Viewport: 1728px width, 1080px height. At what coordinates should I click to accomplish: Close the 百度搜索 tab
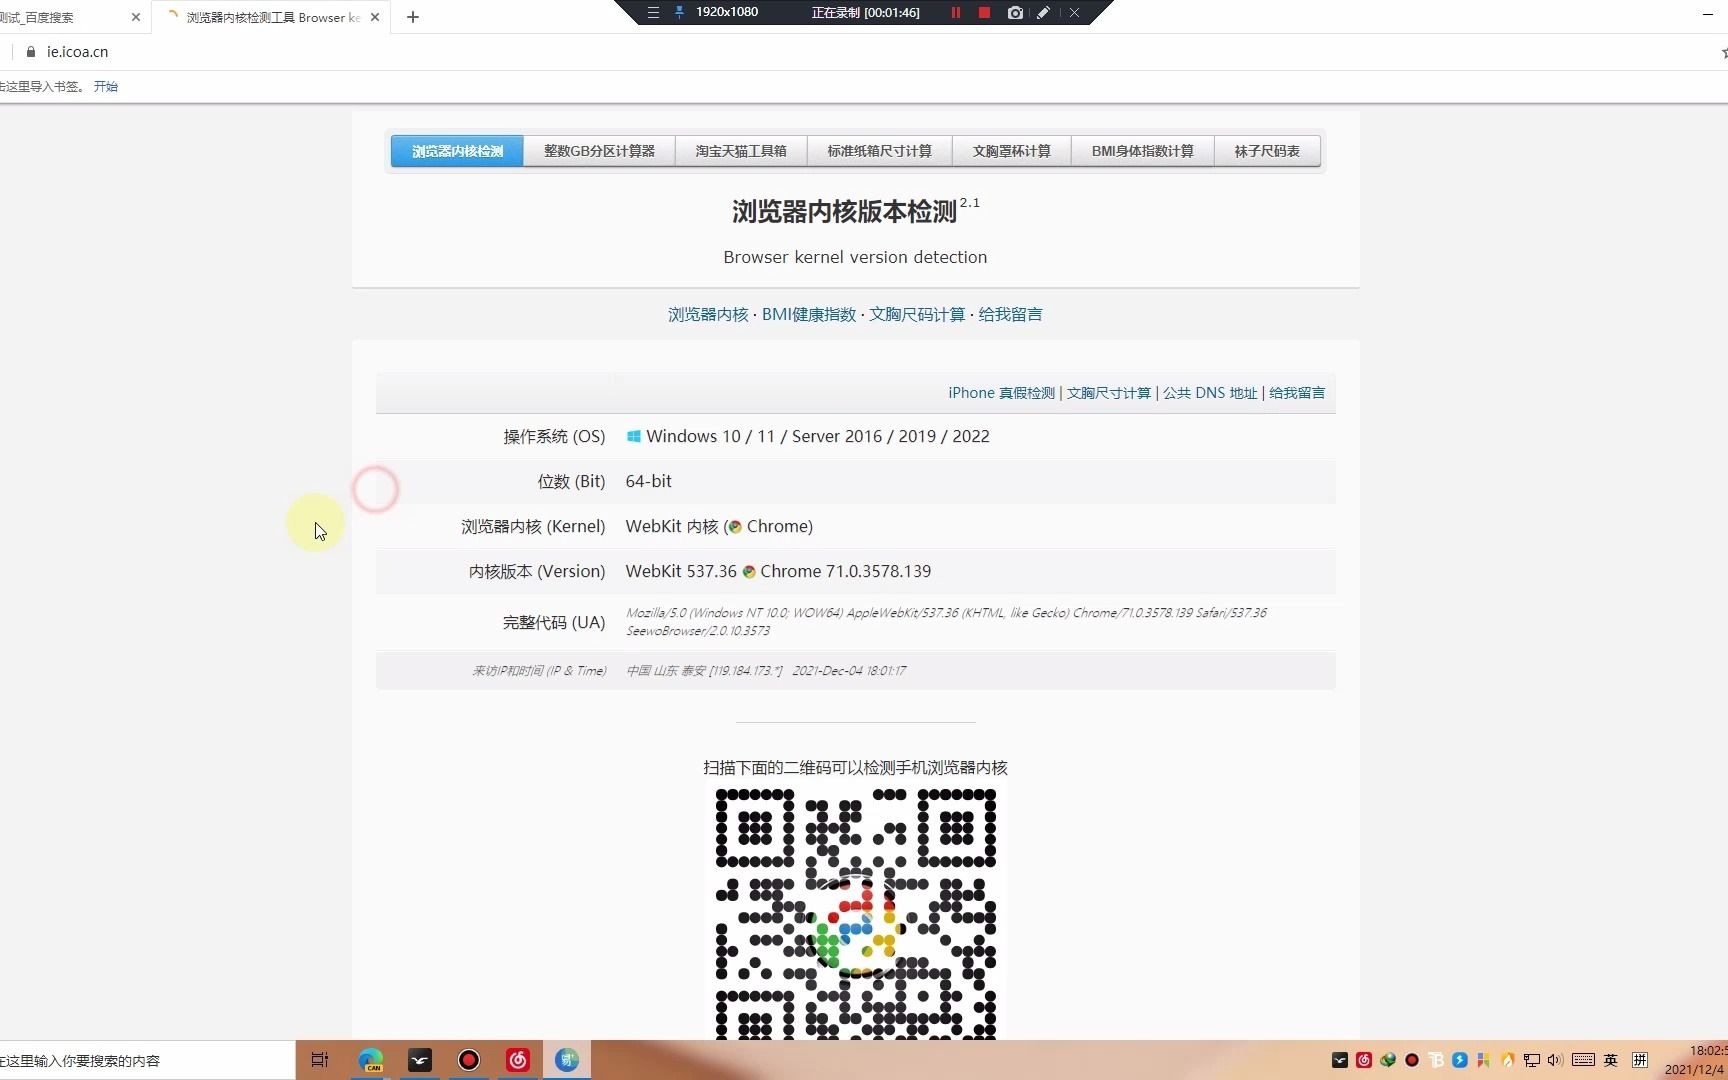pyautogui.click(x=136, y=17)
